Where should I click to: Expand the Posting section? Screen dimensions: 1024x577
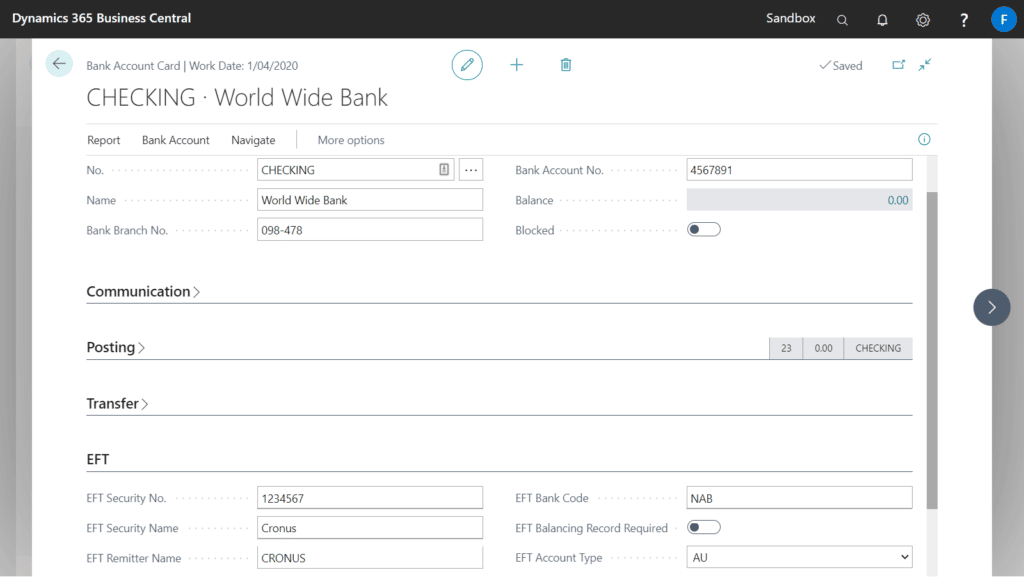click(x=115, y=347)
